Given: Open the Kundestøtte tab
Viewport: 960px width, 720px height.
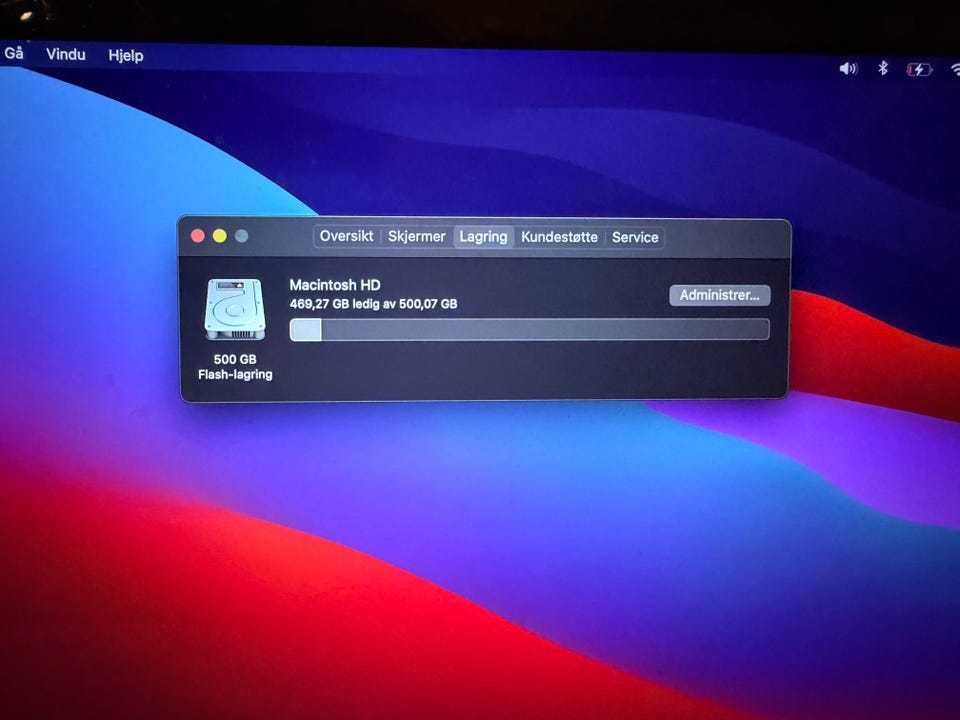Looking at the screenshot, I should (559, 237).
